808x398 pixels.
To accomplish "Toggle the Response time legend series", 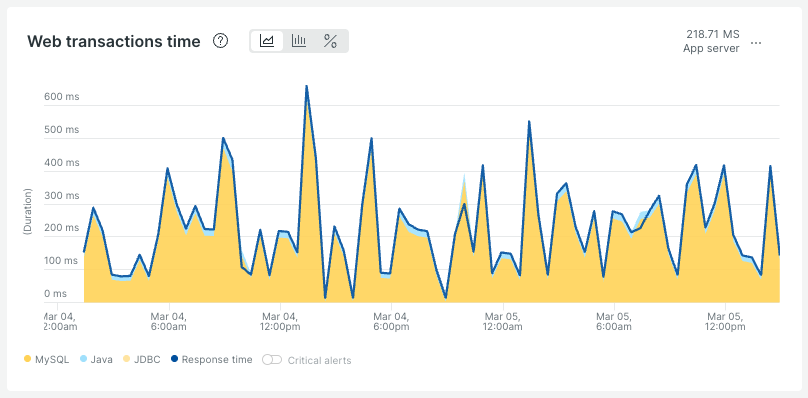I will [211, 360].
